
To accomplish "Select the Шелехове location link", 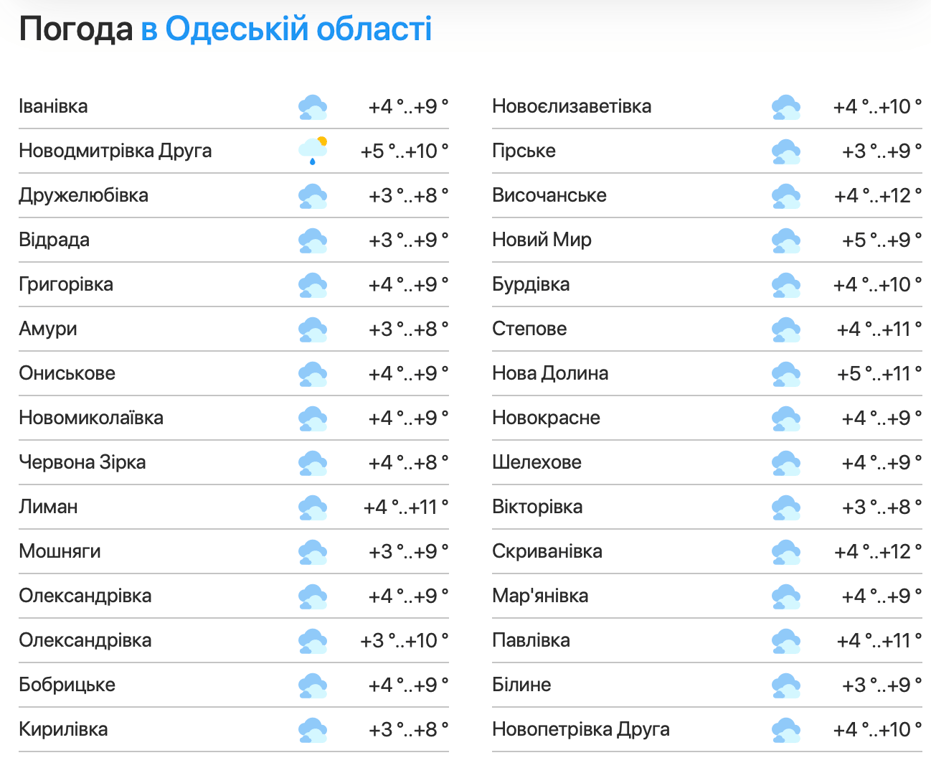I will click(x=536, y=462).
